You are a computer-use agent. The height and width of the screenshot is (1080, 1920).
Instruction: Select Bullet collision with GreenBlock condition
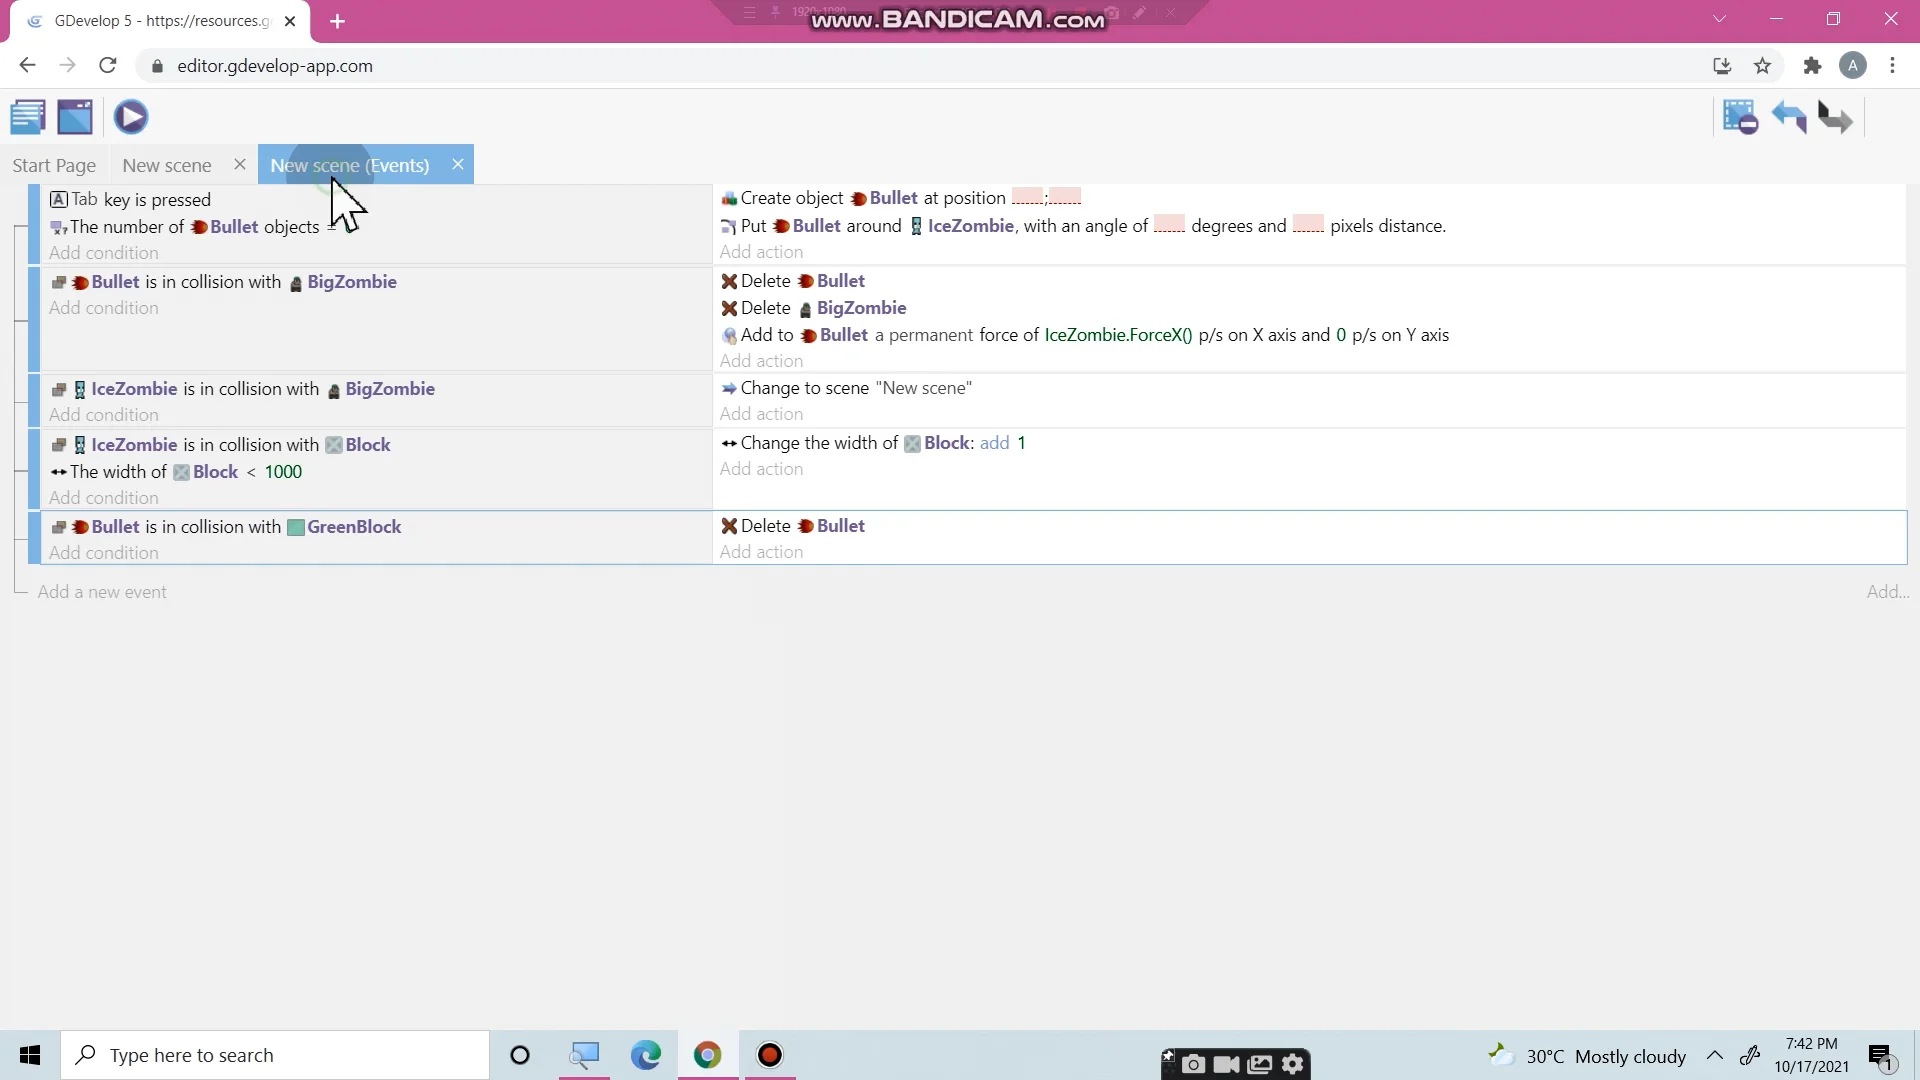226,527
